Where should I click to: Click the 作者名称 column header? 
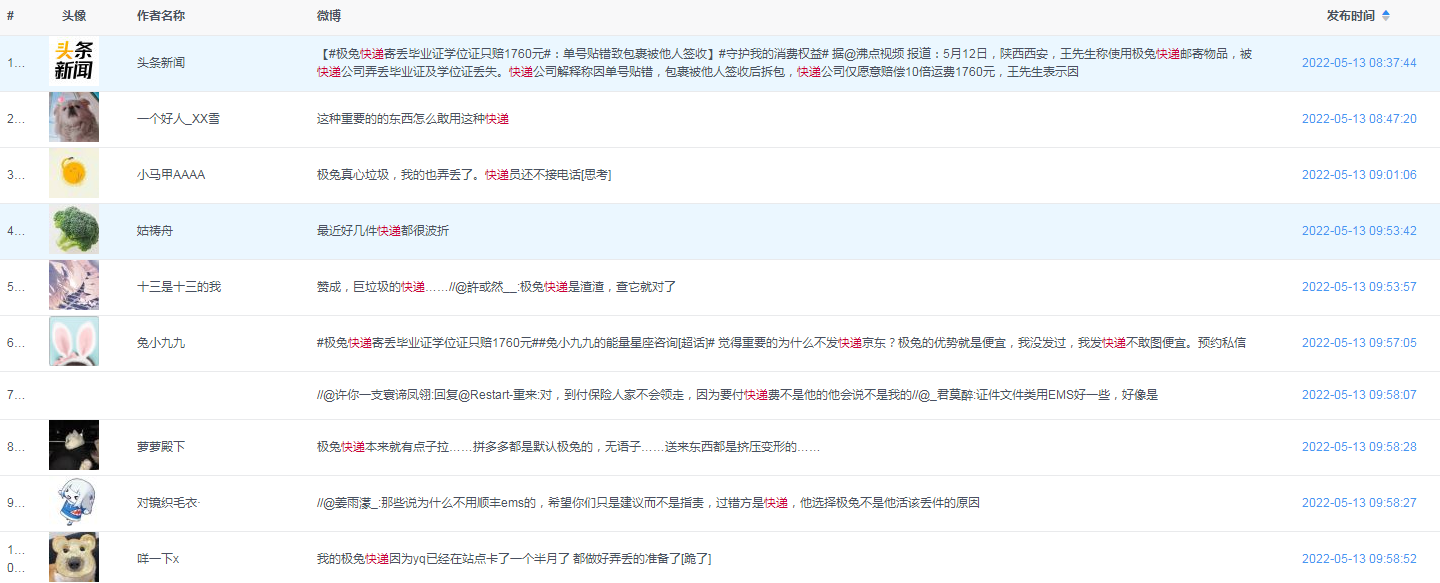(162, 15)
